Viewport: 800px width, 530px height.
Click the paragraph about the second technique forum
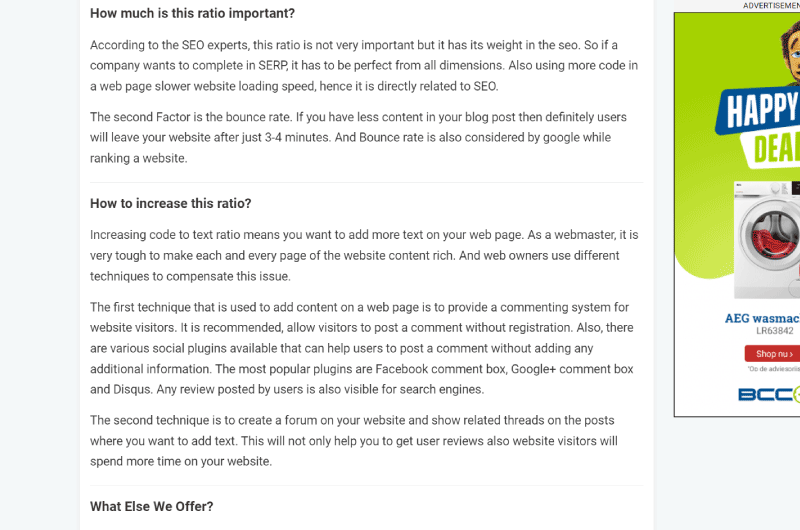[354, 441]
